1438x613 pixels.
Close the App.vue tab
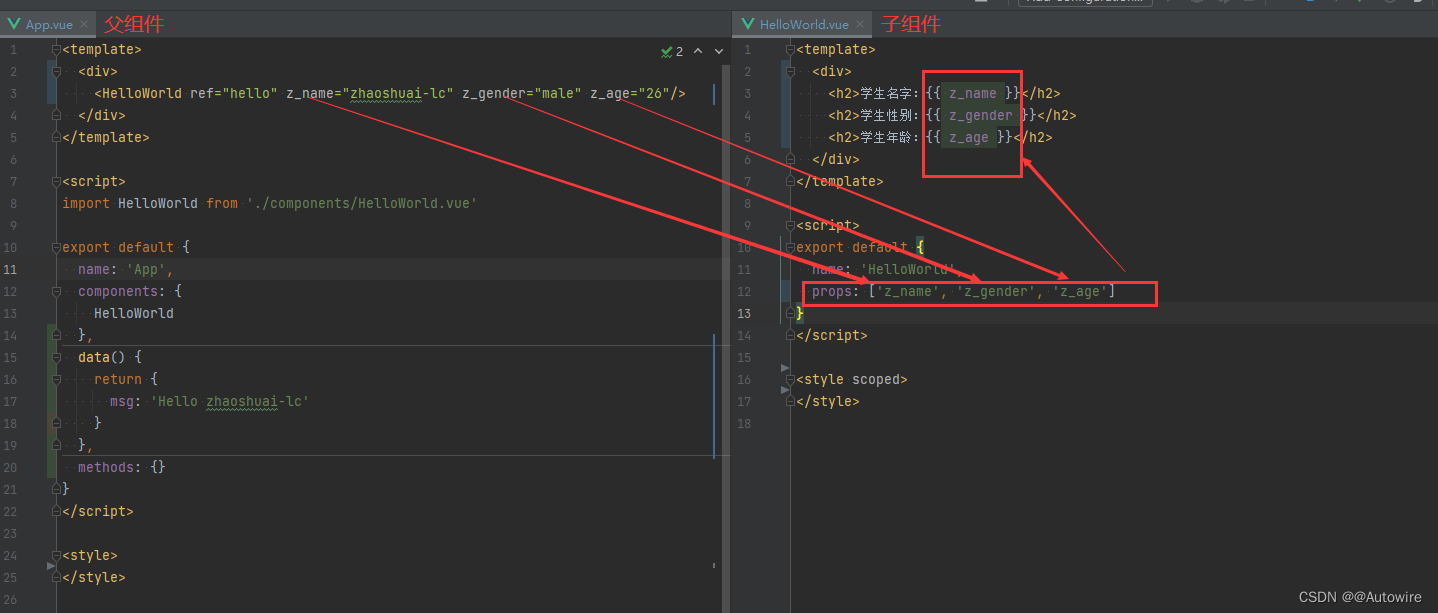[x=83, y=24]
